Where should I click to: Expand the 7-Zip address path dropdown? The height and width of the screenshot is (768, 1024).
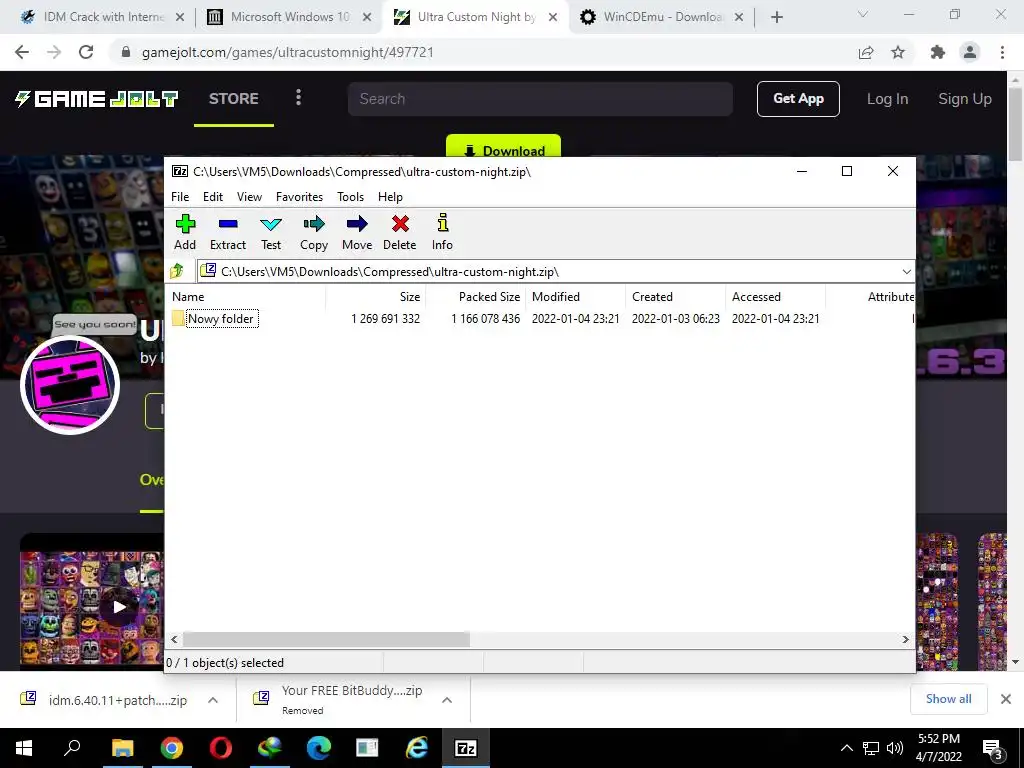click(x=906, y=272)
